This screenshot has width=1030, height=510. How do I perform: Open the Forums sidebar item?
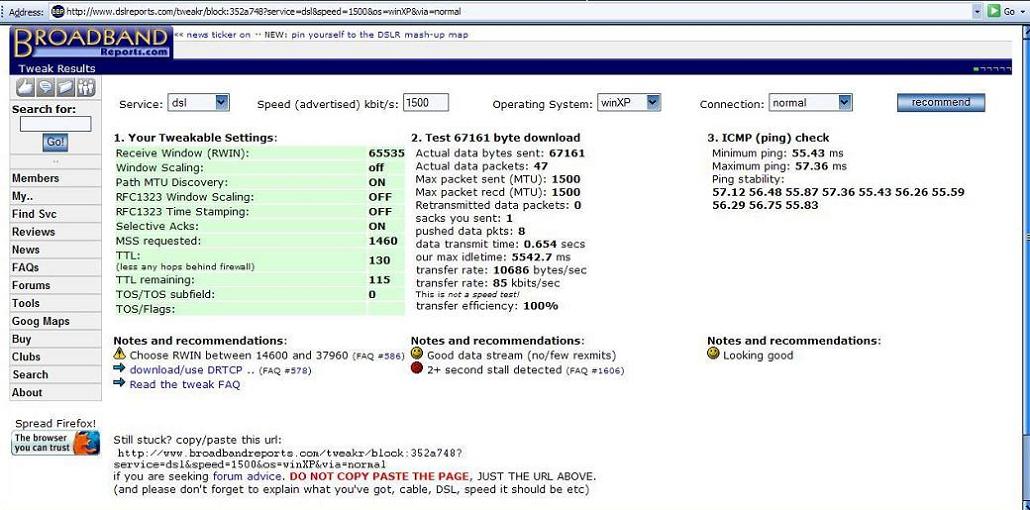click(x=56, y=285)
